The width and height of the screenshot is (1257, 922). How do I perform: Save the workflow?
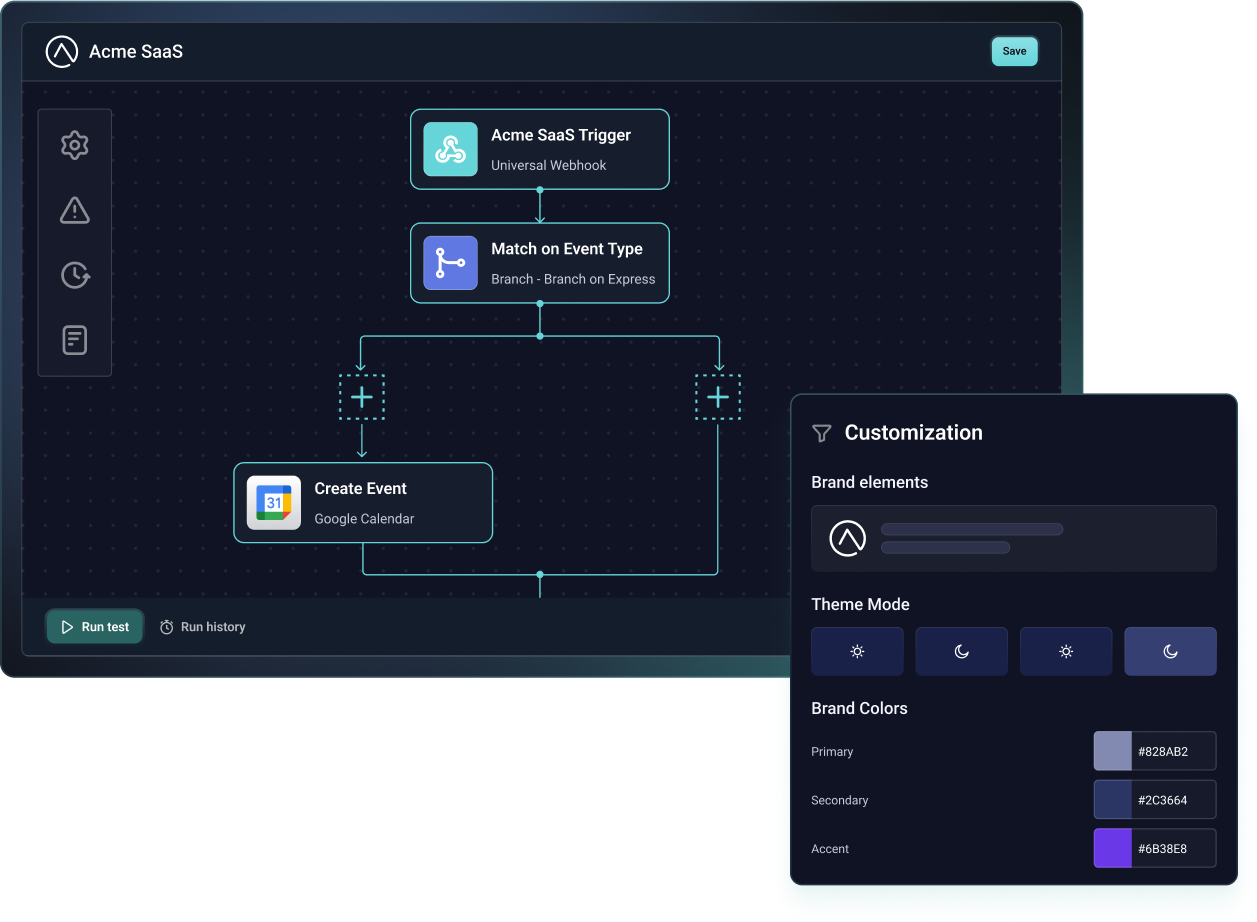[x=1014, y=51]
